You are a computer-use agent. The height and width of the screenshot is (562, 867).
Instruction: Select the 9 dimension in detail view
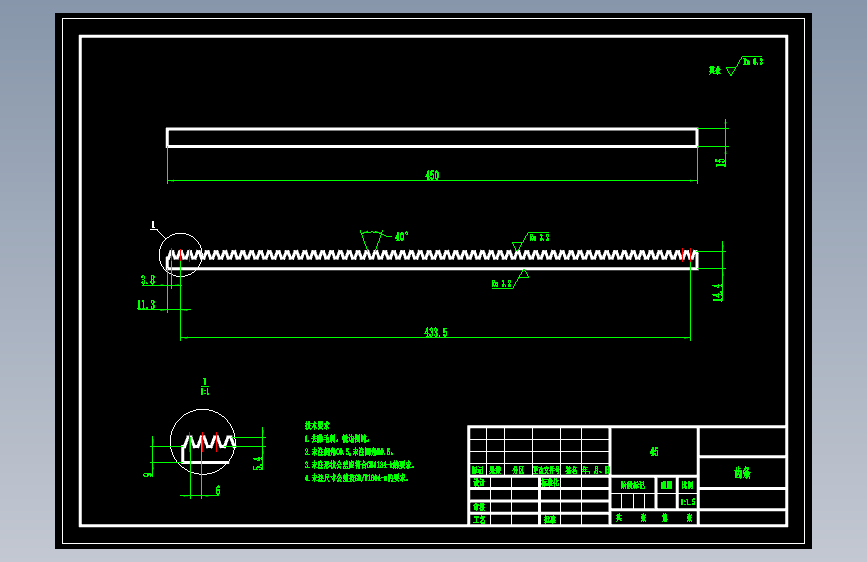point(147,474)
